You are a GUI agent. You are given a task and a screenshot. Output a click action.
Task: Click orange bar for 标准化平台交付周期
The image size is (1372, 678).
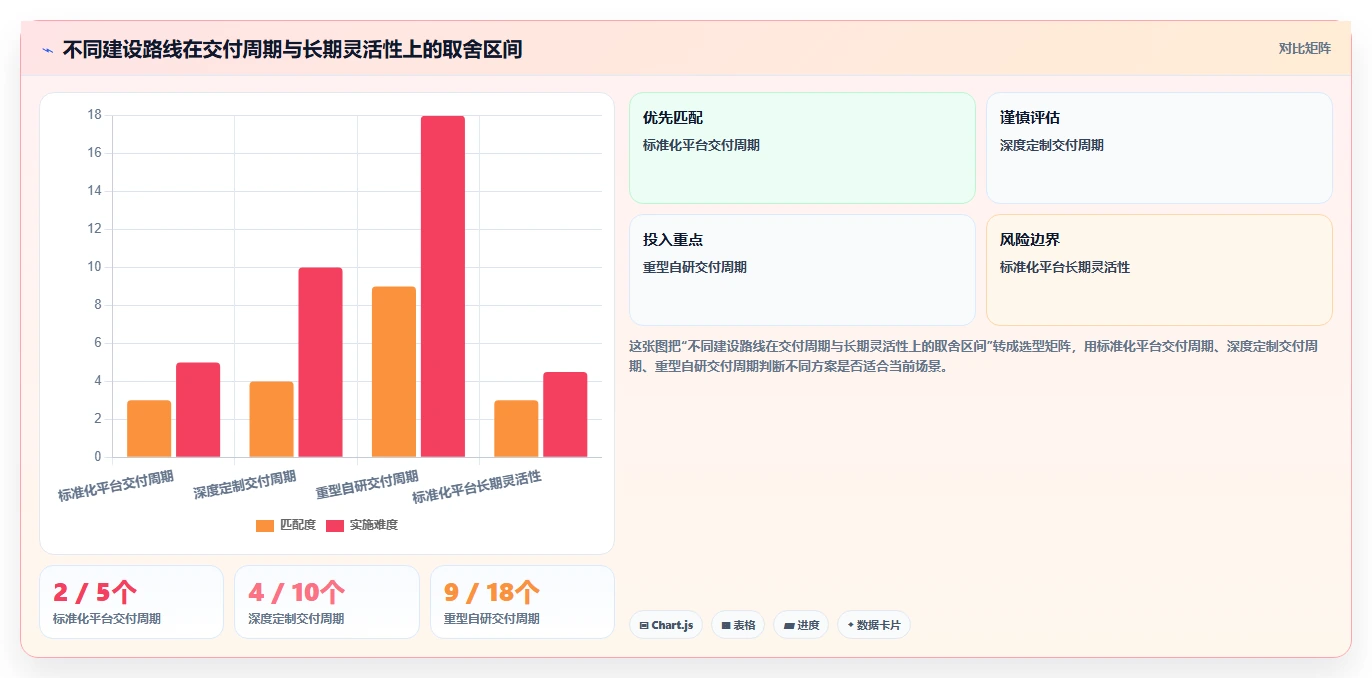pyautogui.click(x=149, y=429)
